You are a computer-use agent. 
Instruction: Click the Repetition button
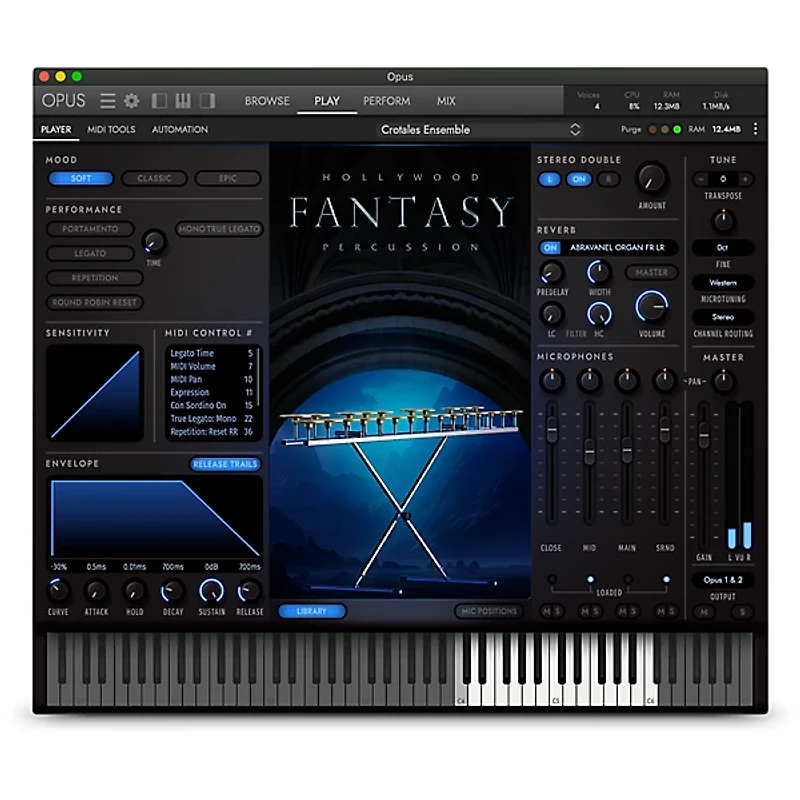(94, 278)
